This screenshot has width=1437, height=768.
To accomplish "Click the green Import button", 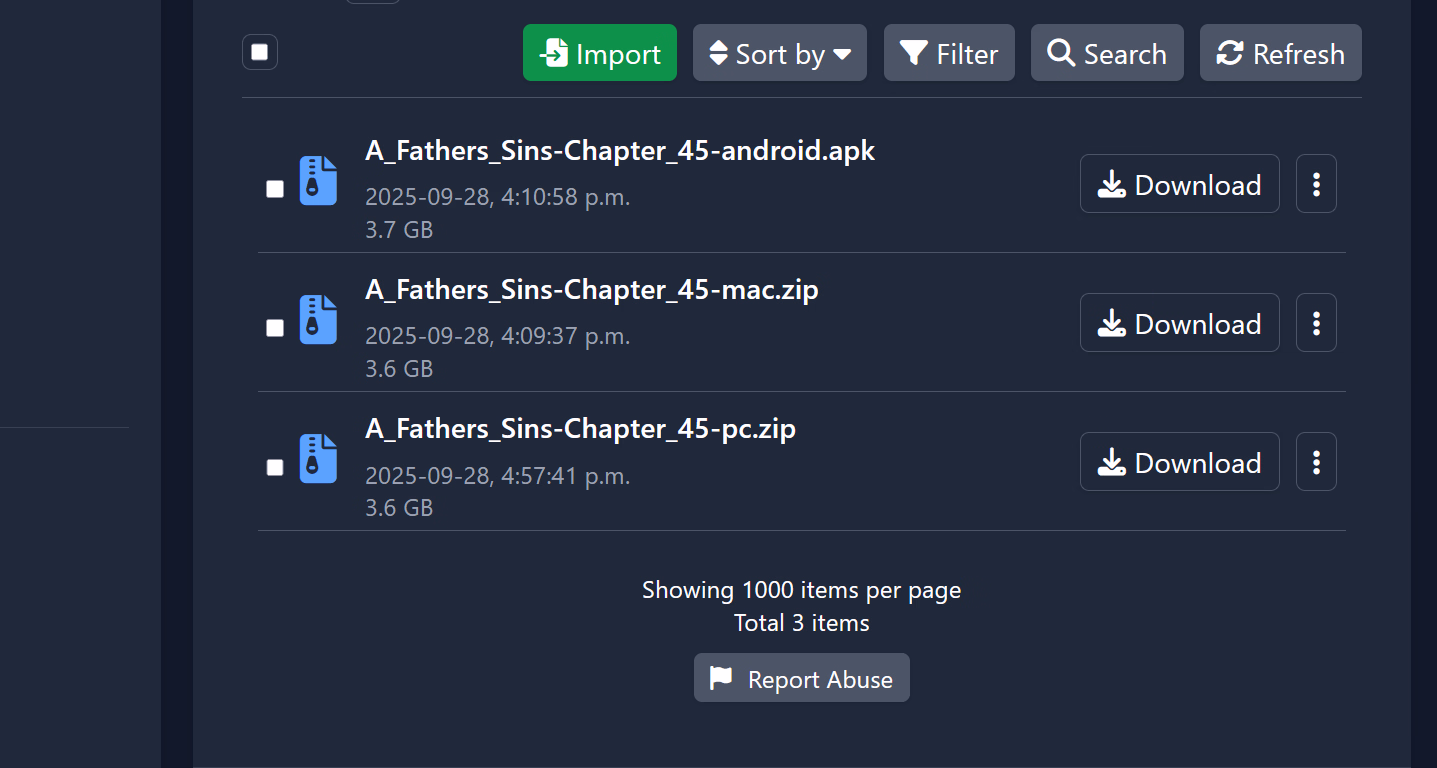I will point(599,53).
